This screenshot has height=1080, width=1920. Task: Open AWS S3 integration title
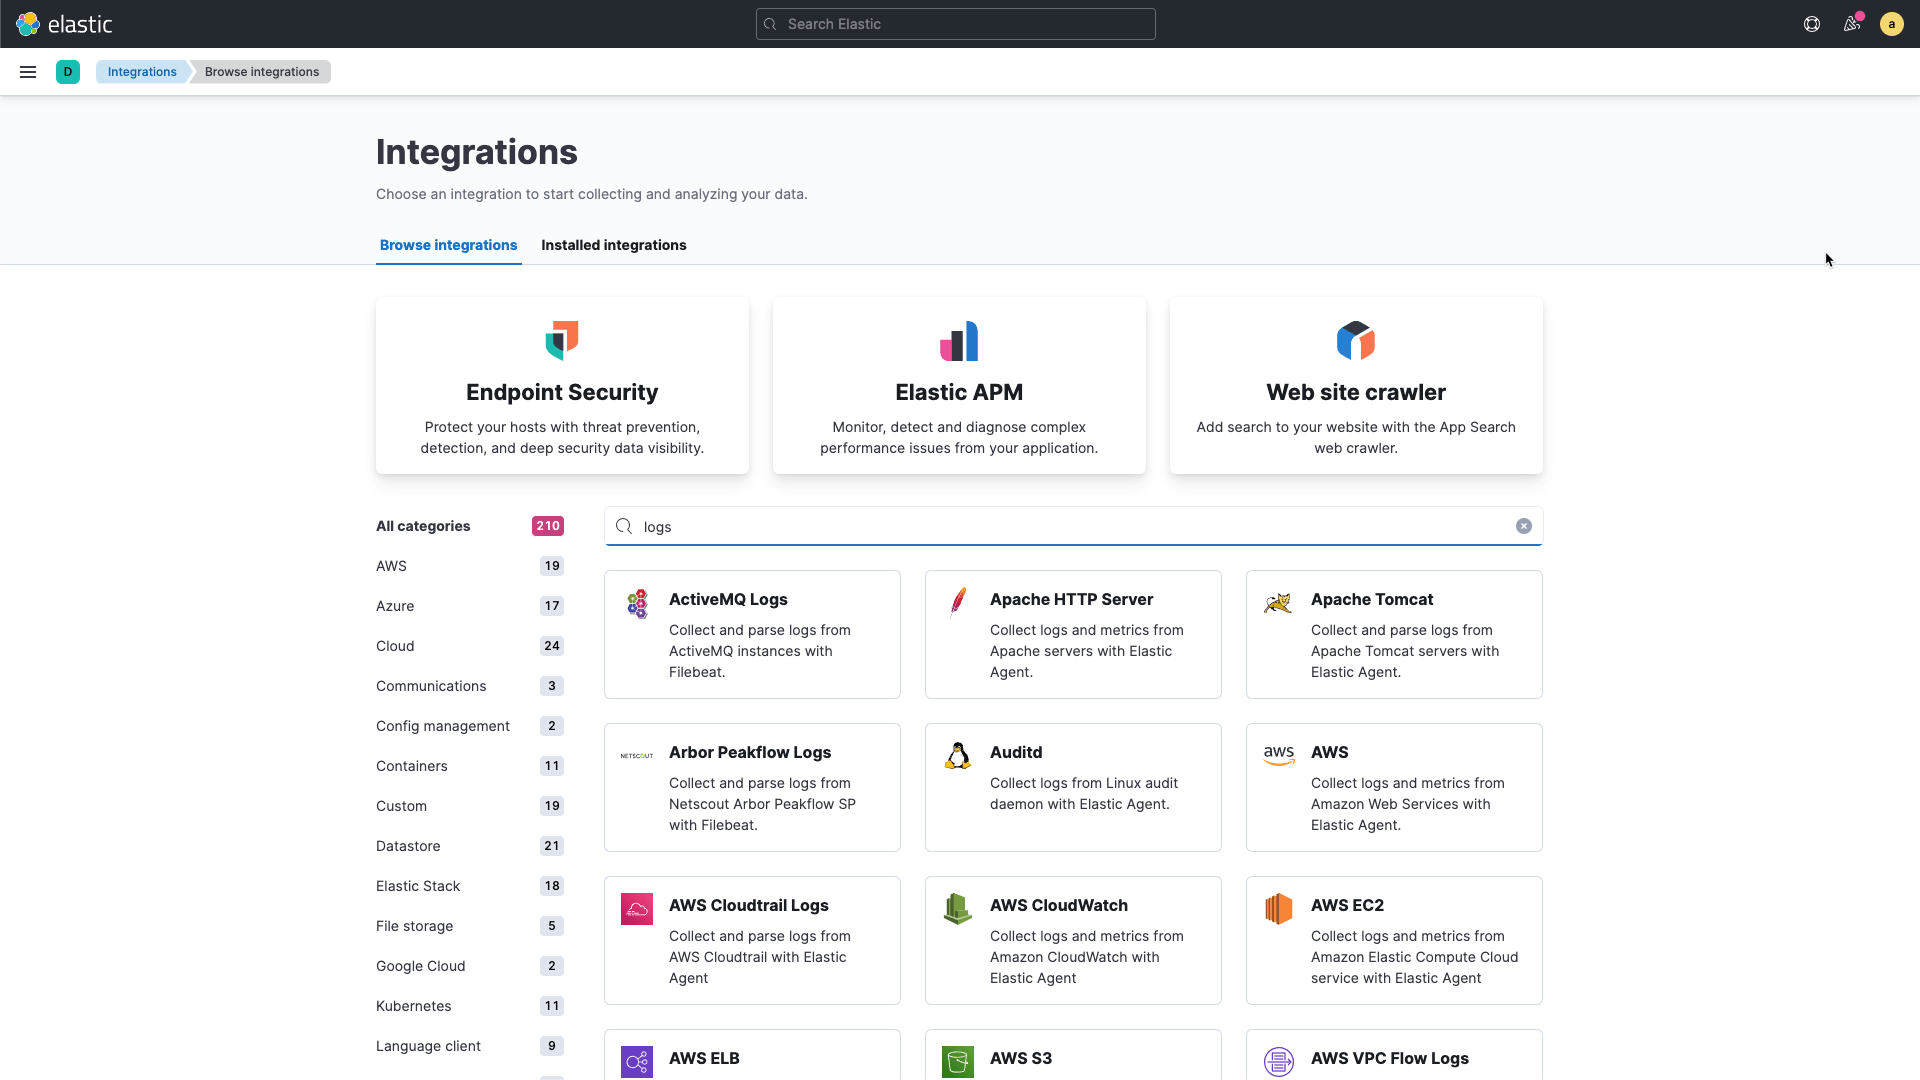pos(1021,1058)
